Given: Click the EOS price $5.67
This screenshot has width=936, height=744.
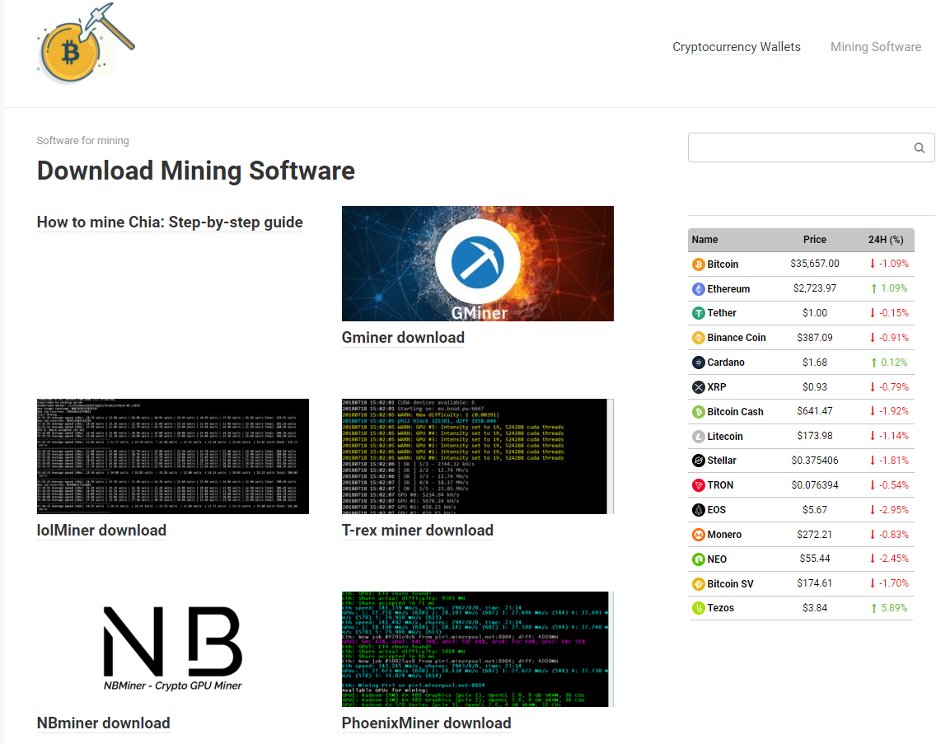Looking at the screenshot, I should (814, 510).
